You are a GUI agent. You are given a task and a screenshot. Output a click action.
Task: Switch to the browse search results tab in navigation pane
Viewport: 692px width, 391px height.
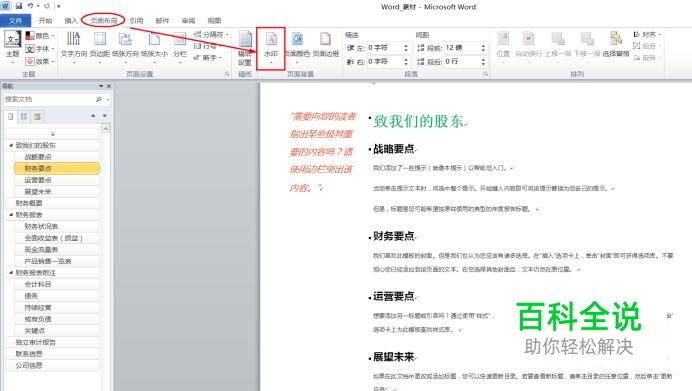[37, 117]
